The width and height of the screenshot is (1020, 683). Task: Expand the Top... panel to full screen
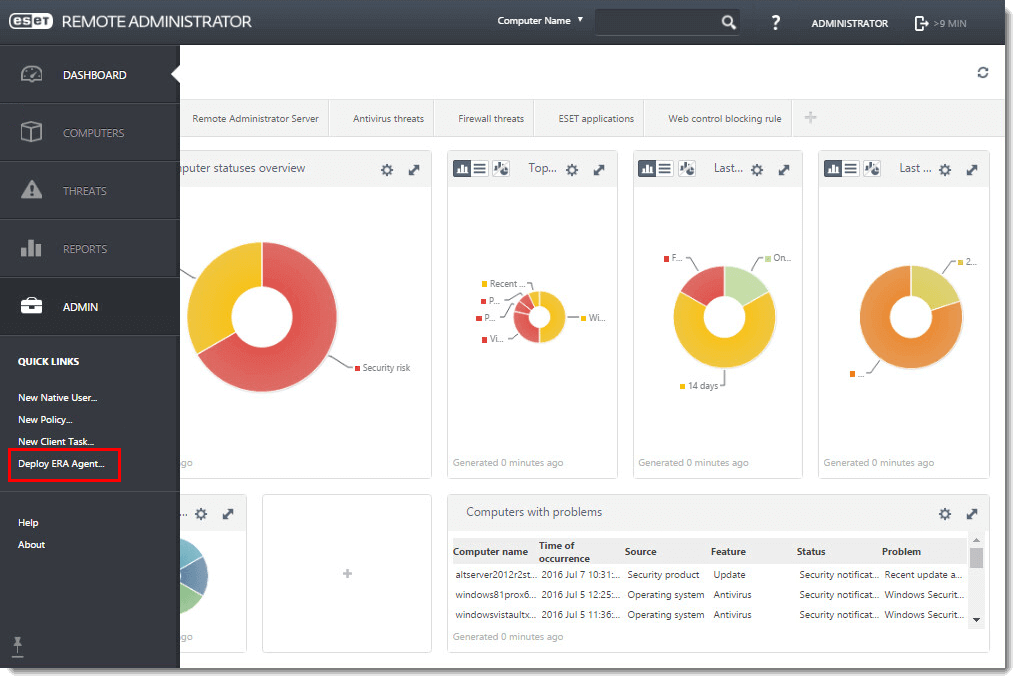point(599,170)
